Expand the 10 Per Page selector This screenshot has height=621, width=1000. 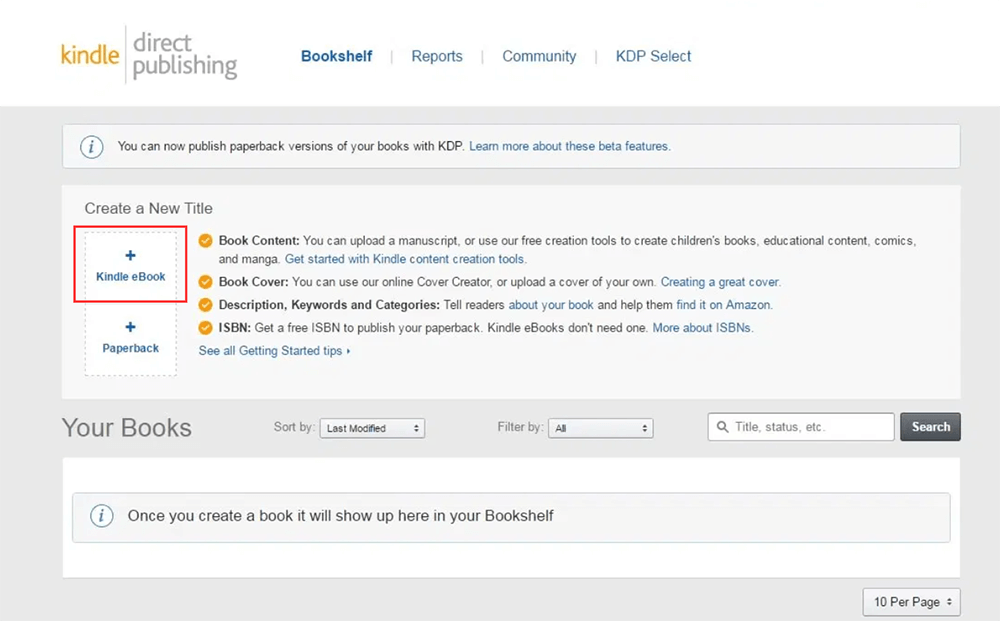911,602
